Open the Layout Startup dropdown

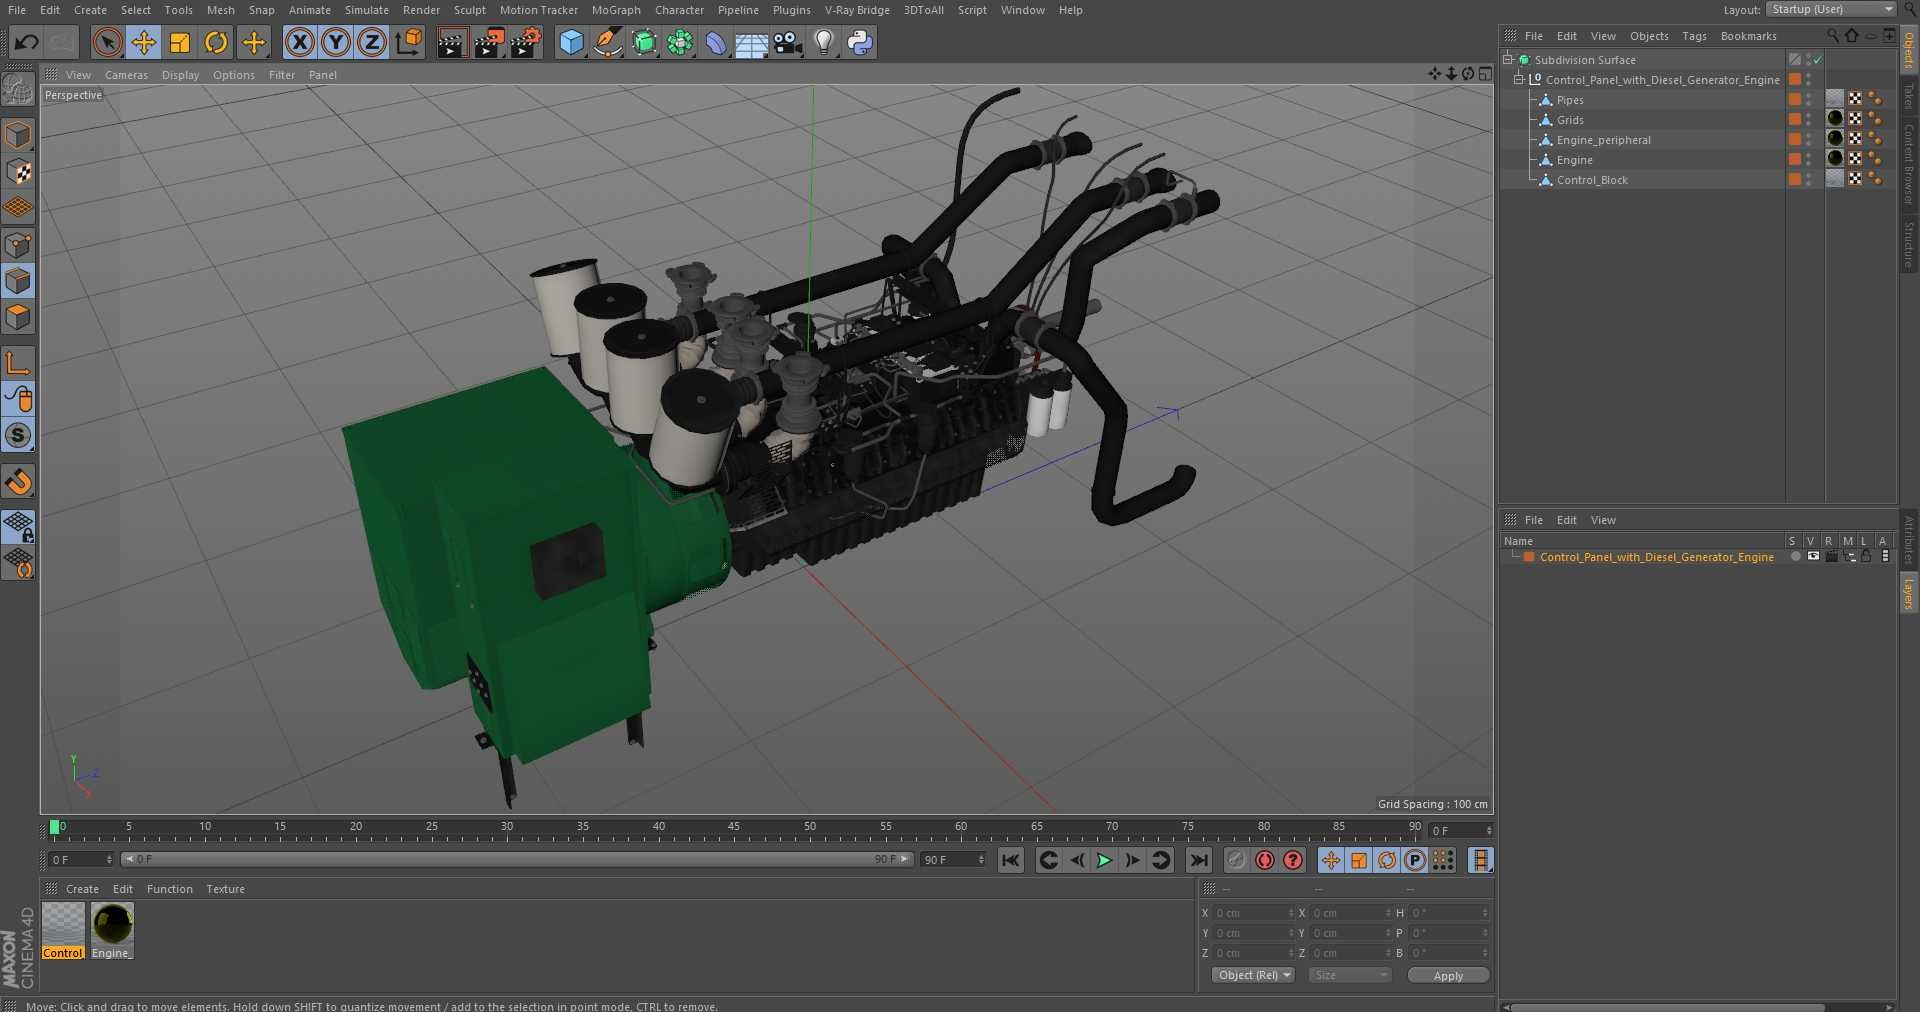point(1832,10)
